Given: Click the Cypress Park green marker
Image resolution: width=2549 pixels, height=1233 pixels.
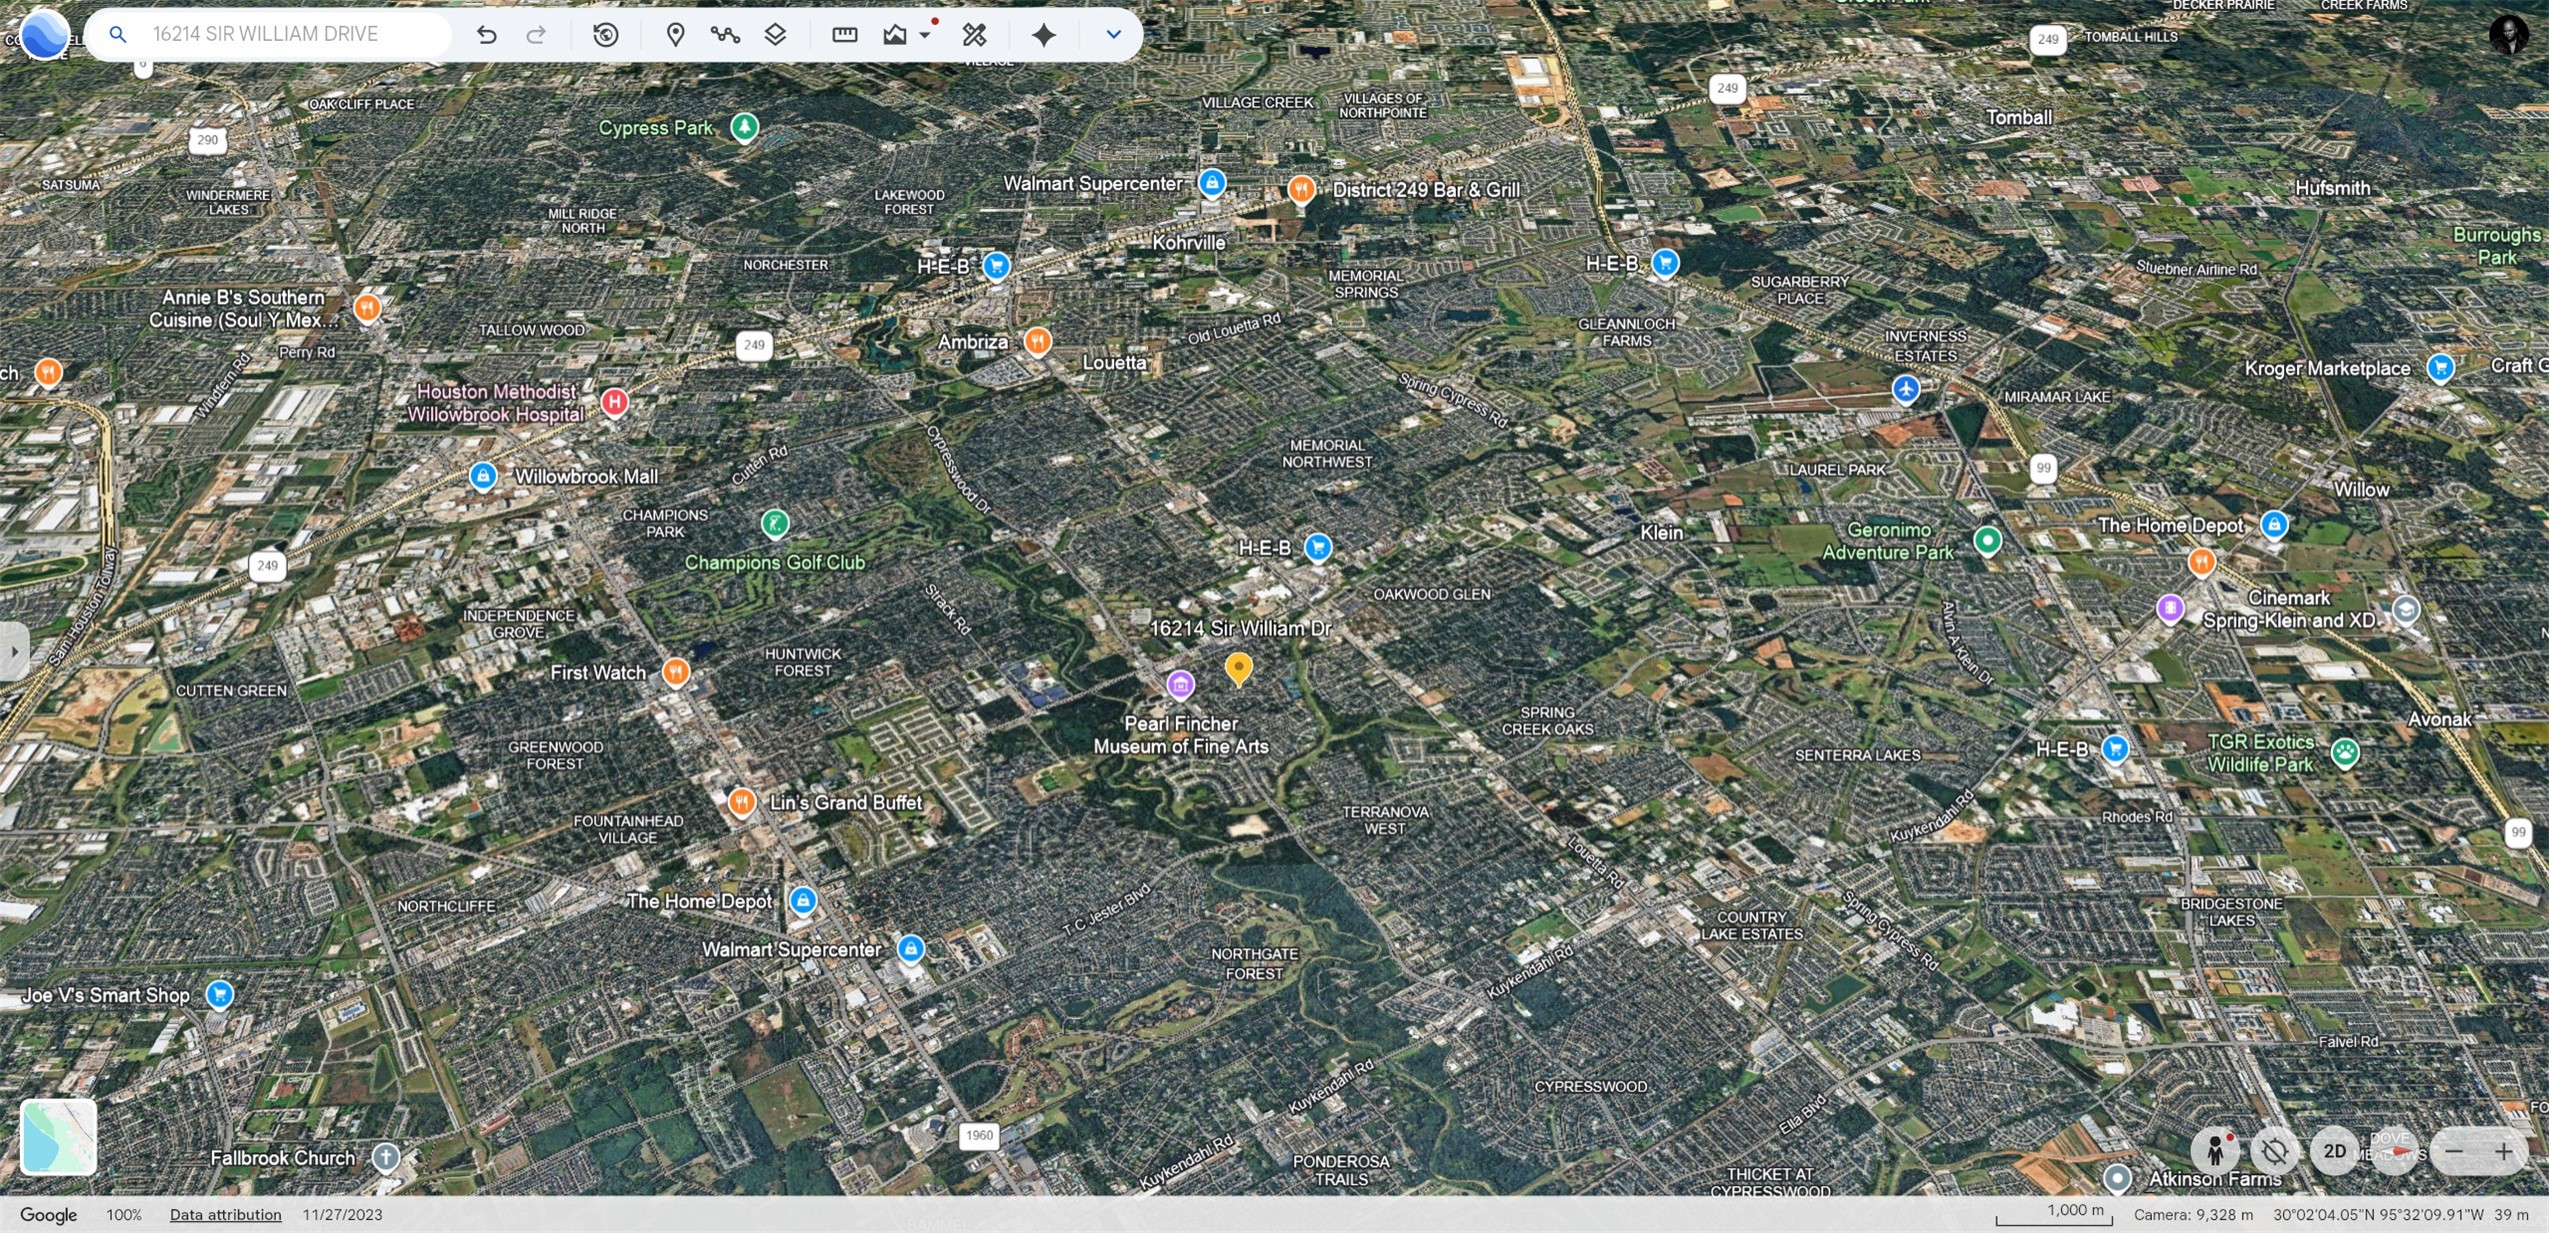Looking at the screenshot, I should tap(744, 127).
